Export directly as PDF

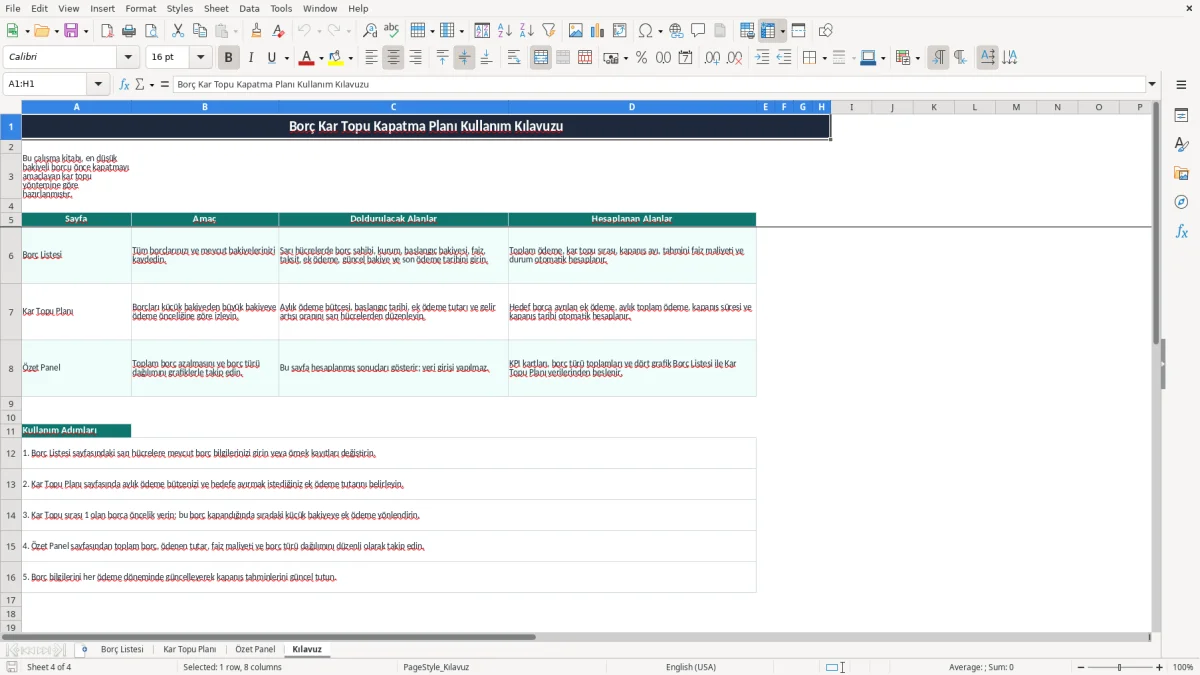click(107, 31)
